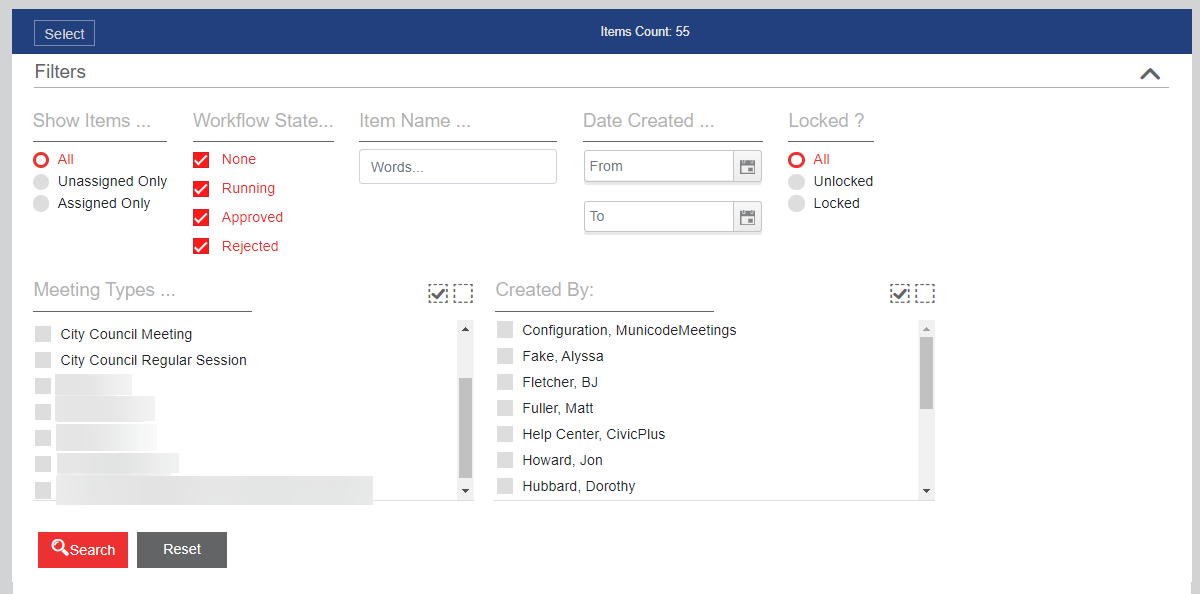The image size is (1200, 594).
Task: Collapse the Filters panel chevron
Action: [x=1150, y=73]
